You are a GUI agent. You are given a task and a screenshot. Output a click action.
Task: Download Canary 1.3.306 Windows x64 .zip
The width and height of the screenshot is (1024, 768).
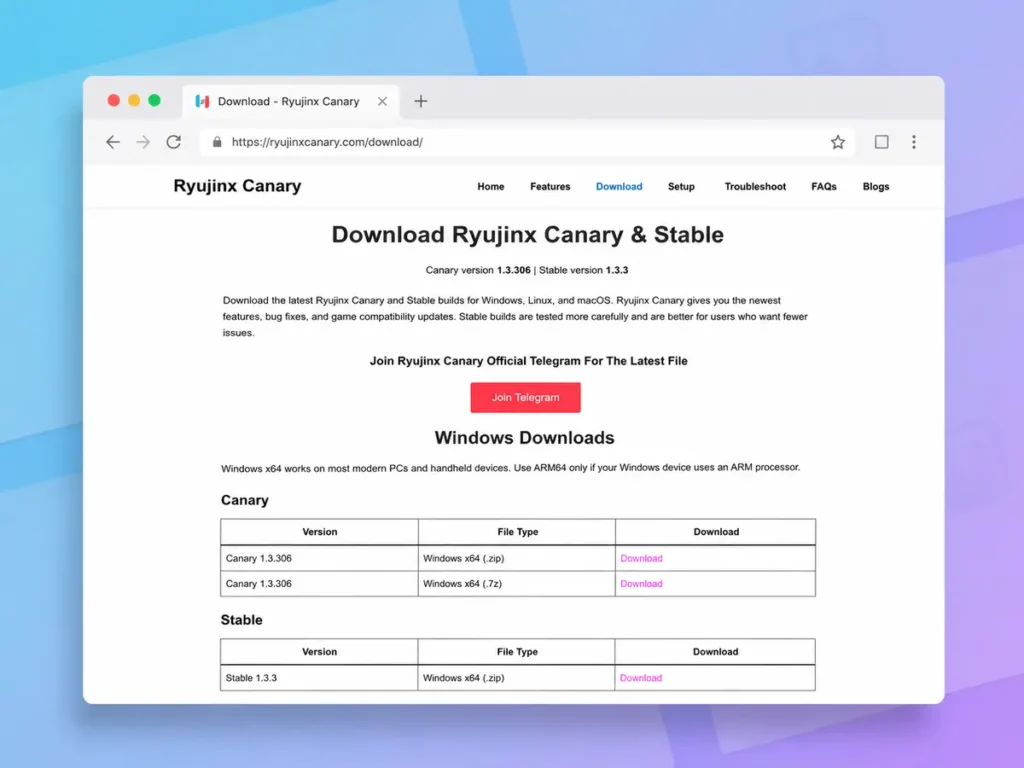[x=641, y=558]
